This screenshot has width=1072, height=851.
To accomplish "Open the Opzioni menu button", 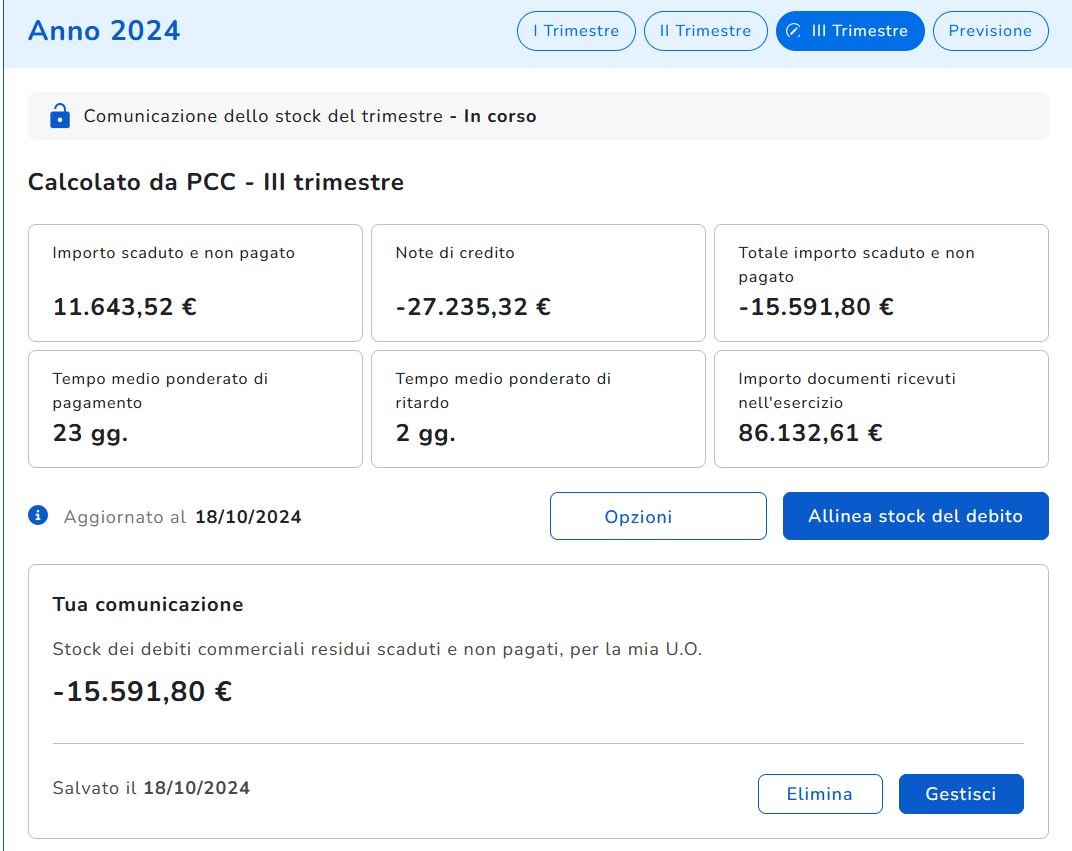I will tap(658, 516).
